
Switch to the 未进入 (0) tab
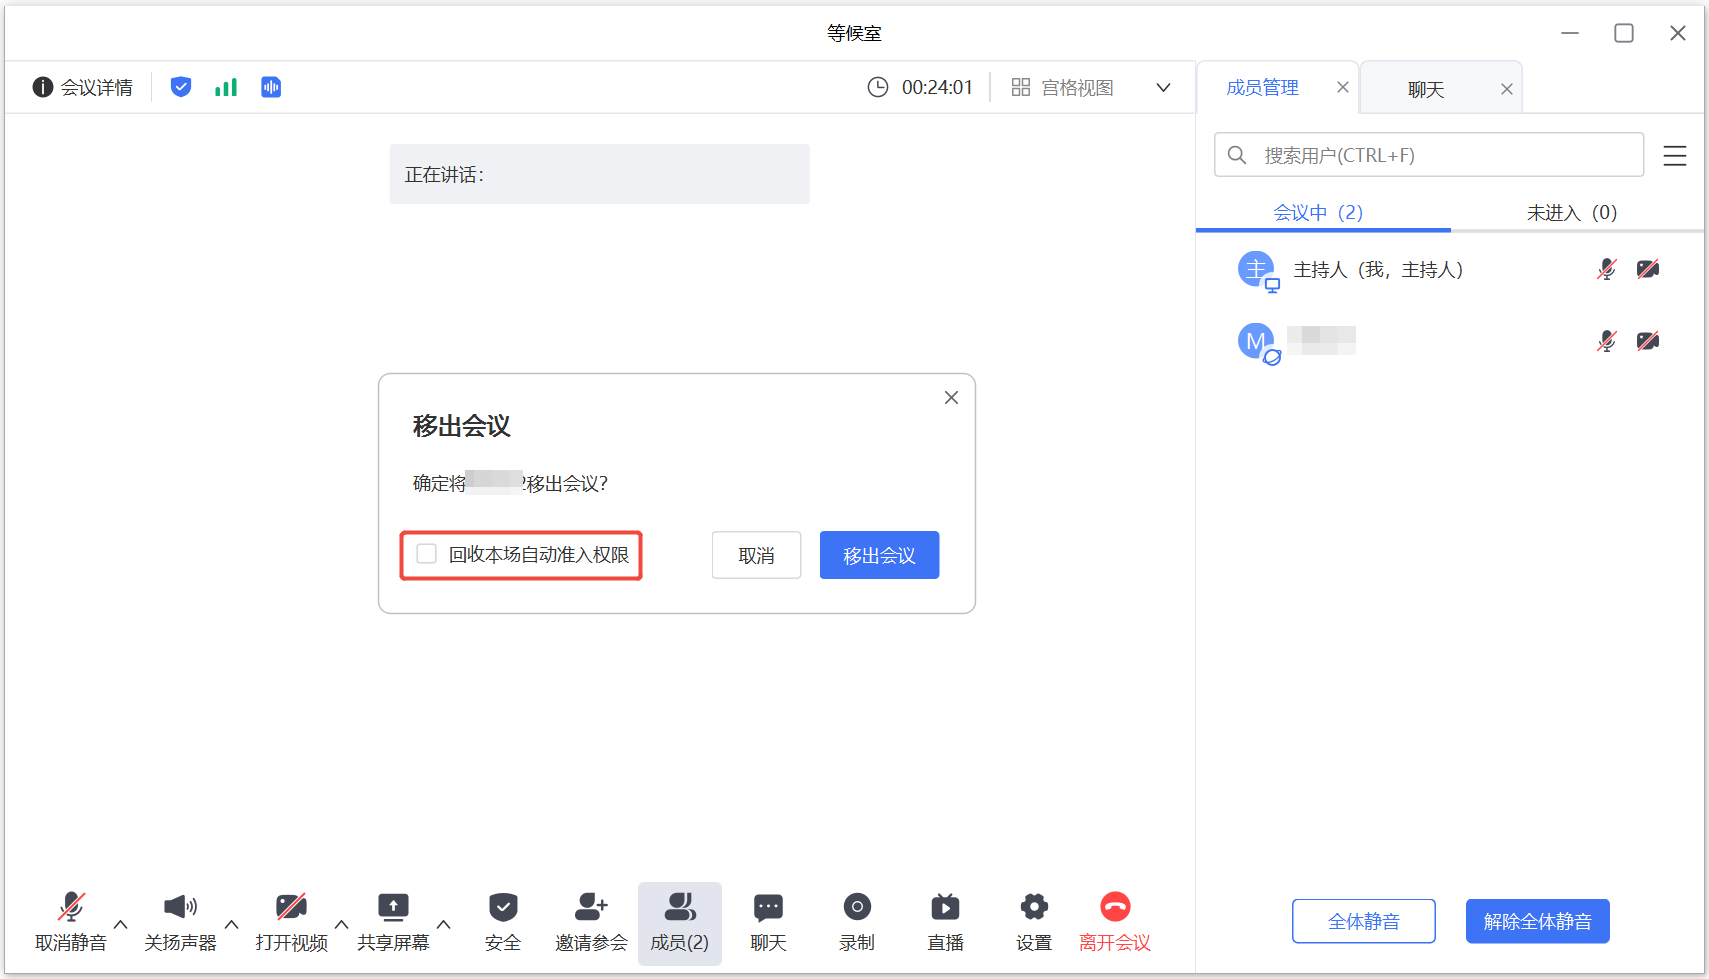(1571, 212)
